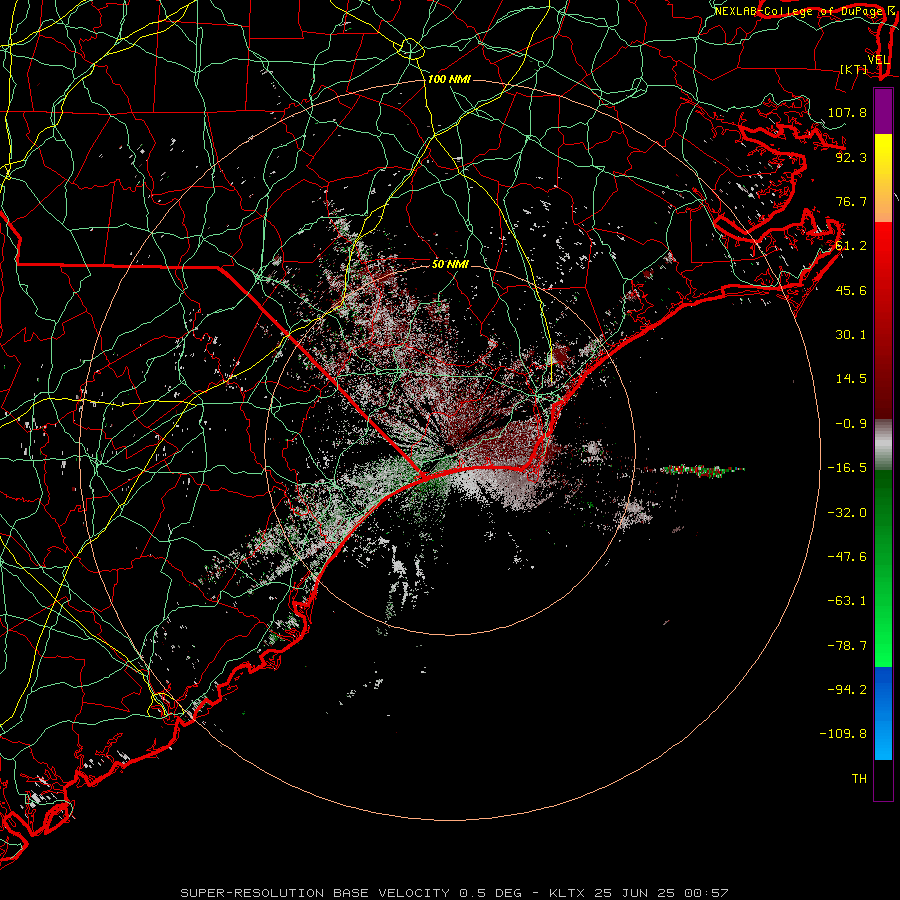Viewport: 900px width, 900px height.
Task: Click the VEL legend title
Action: 878,60
